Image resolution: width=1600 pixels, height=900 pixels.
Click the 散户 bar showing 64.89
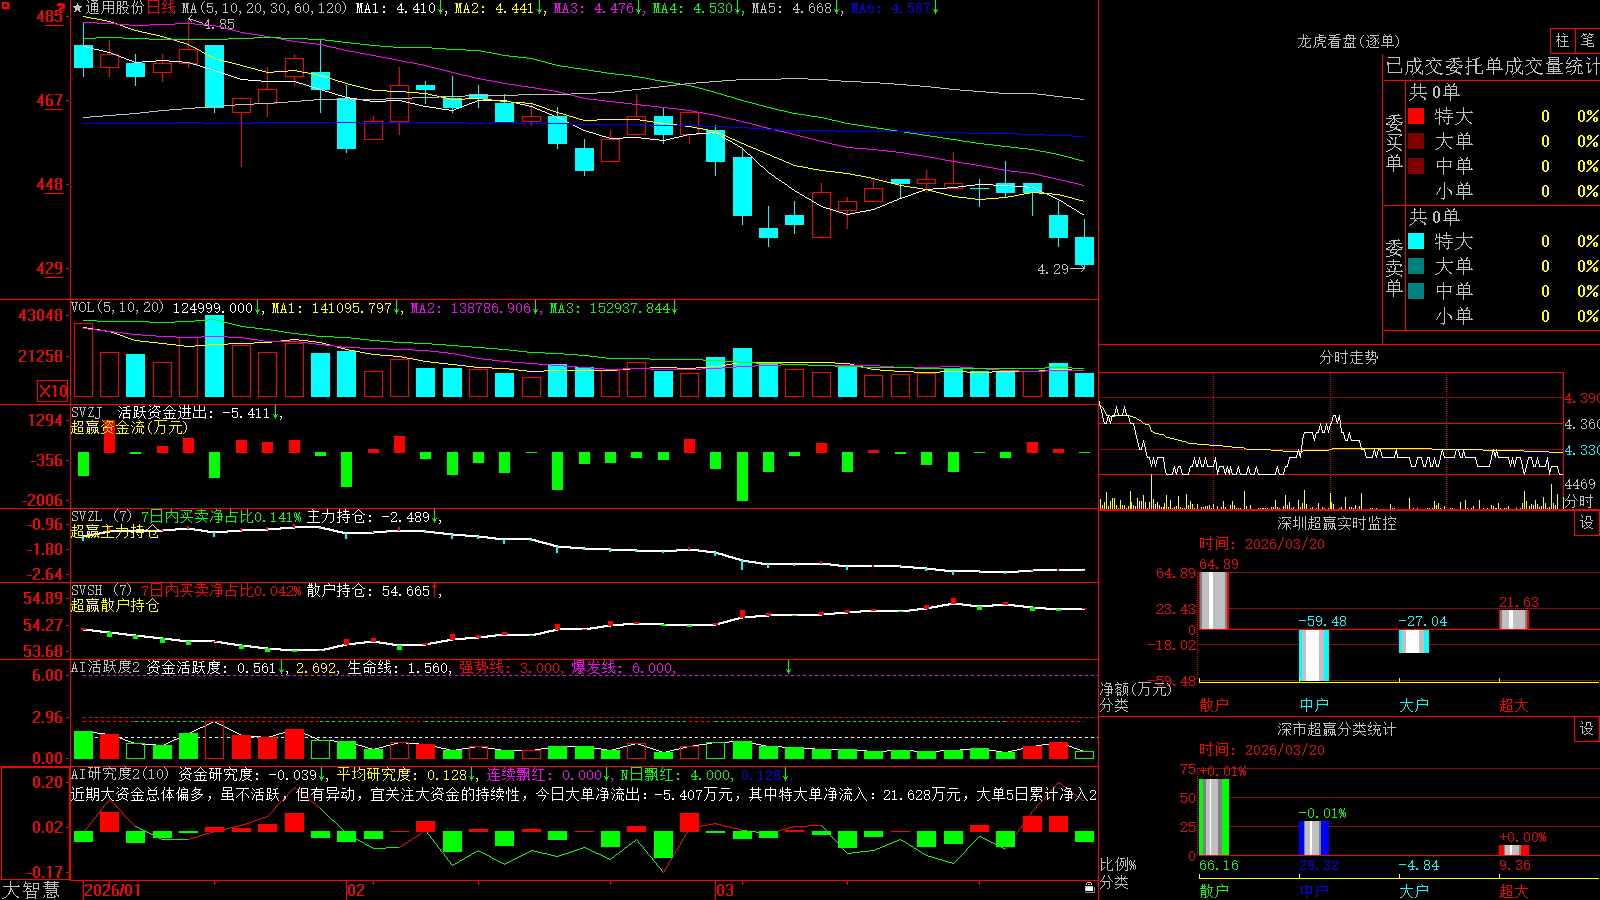(x=1214, y=600)
